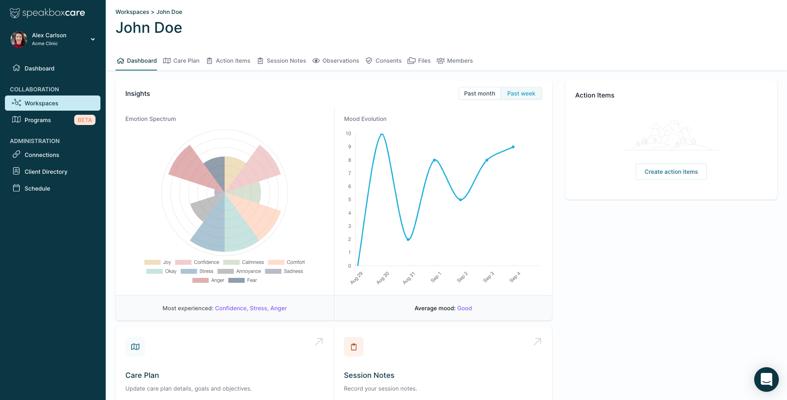The height and width of the screenshot is (400, 787).
Task: Switch to the Observations tab
Action: [335, 61]
